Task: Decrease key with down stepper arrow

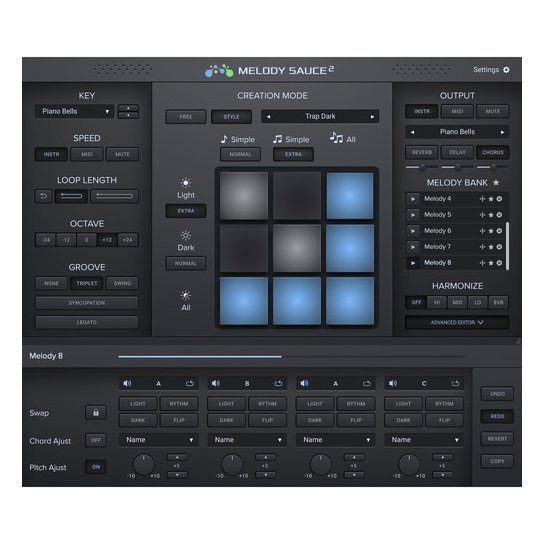Action: (128, 115)
